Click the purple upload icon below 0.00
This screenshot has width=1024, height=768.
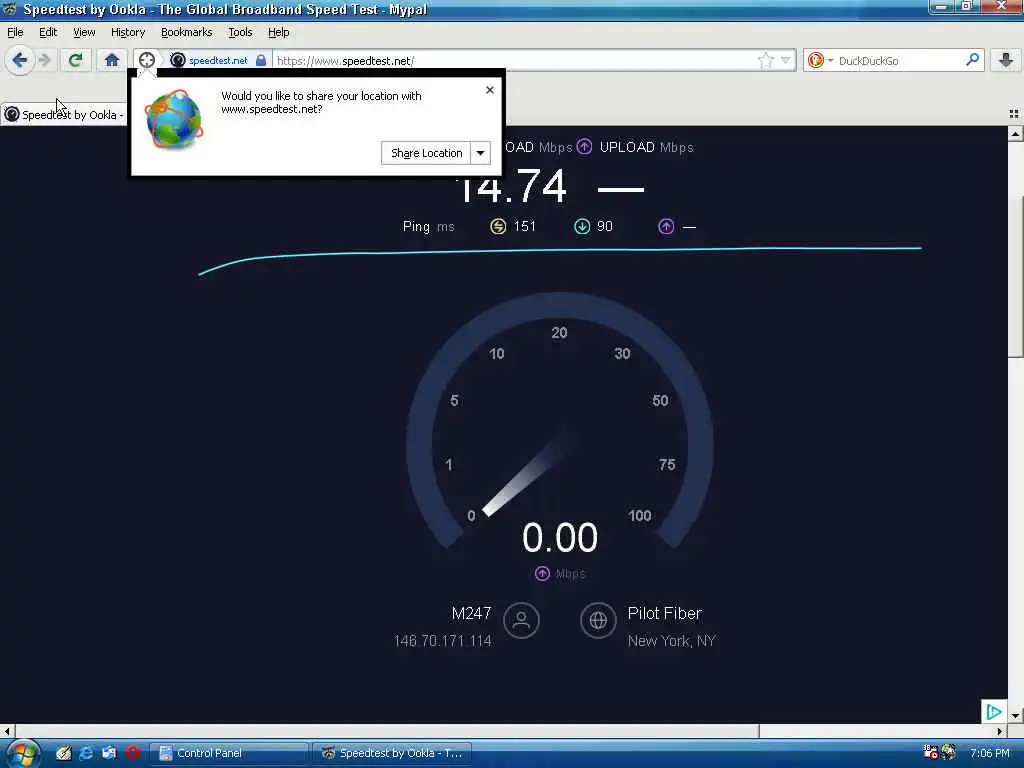pos(542,573)
